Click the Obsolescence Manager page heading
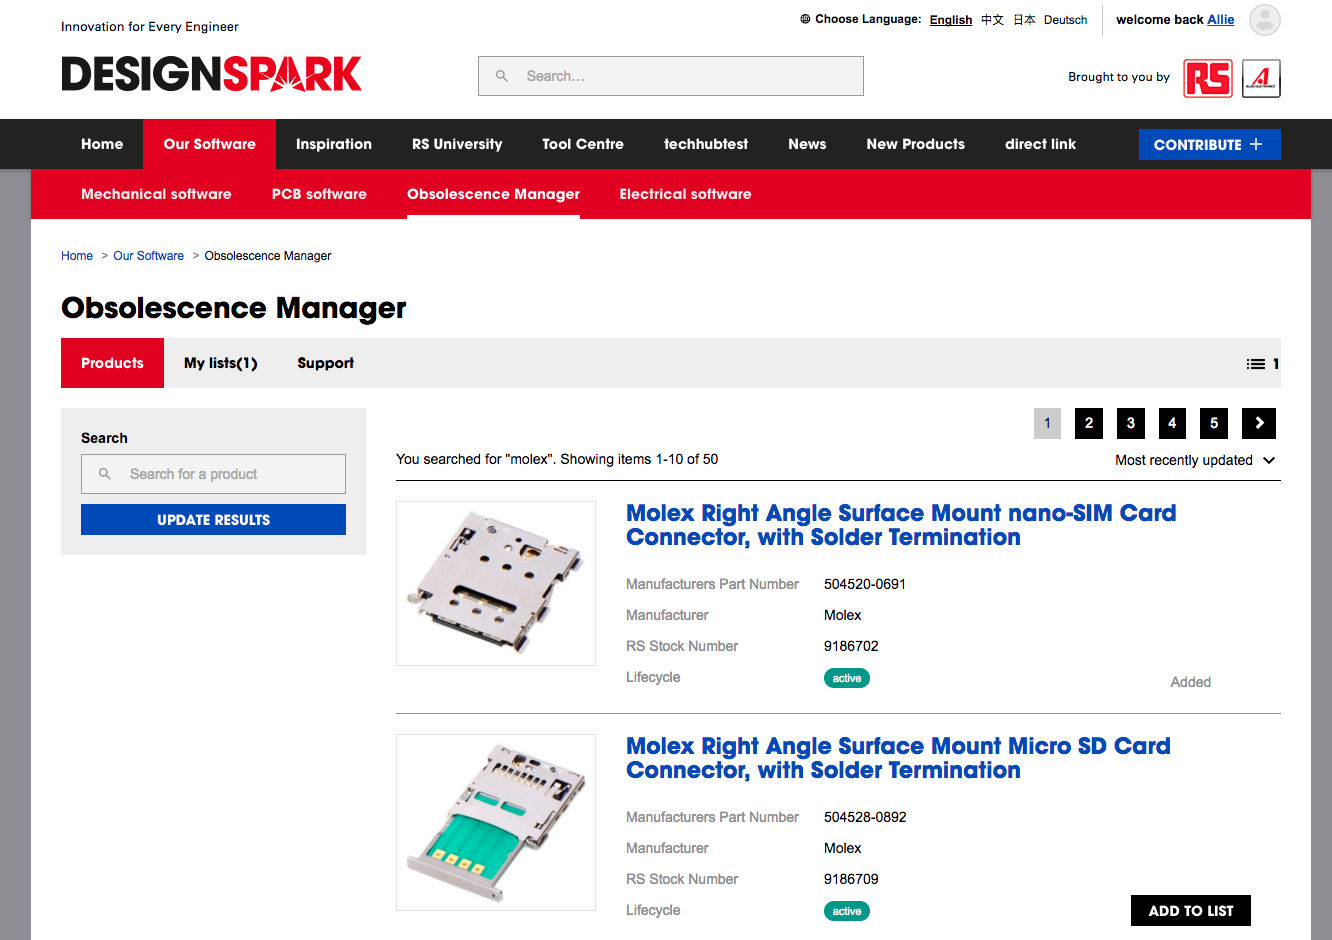 (x=234, y=308)
